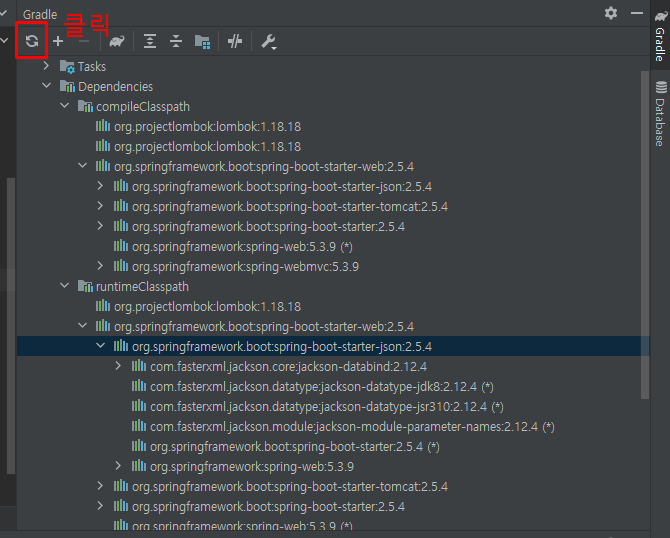Expand spring-boot-starter-tomcat under runtimeClasspath
This screenshot has height=538, width=670.
(x=100, y=486)
